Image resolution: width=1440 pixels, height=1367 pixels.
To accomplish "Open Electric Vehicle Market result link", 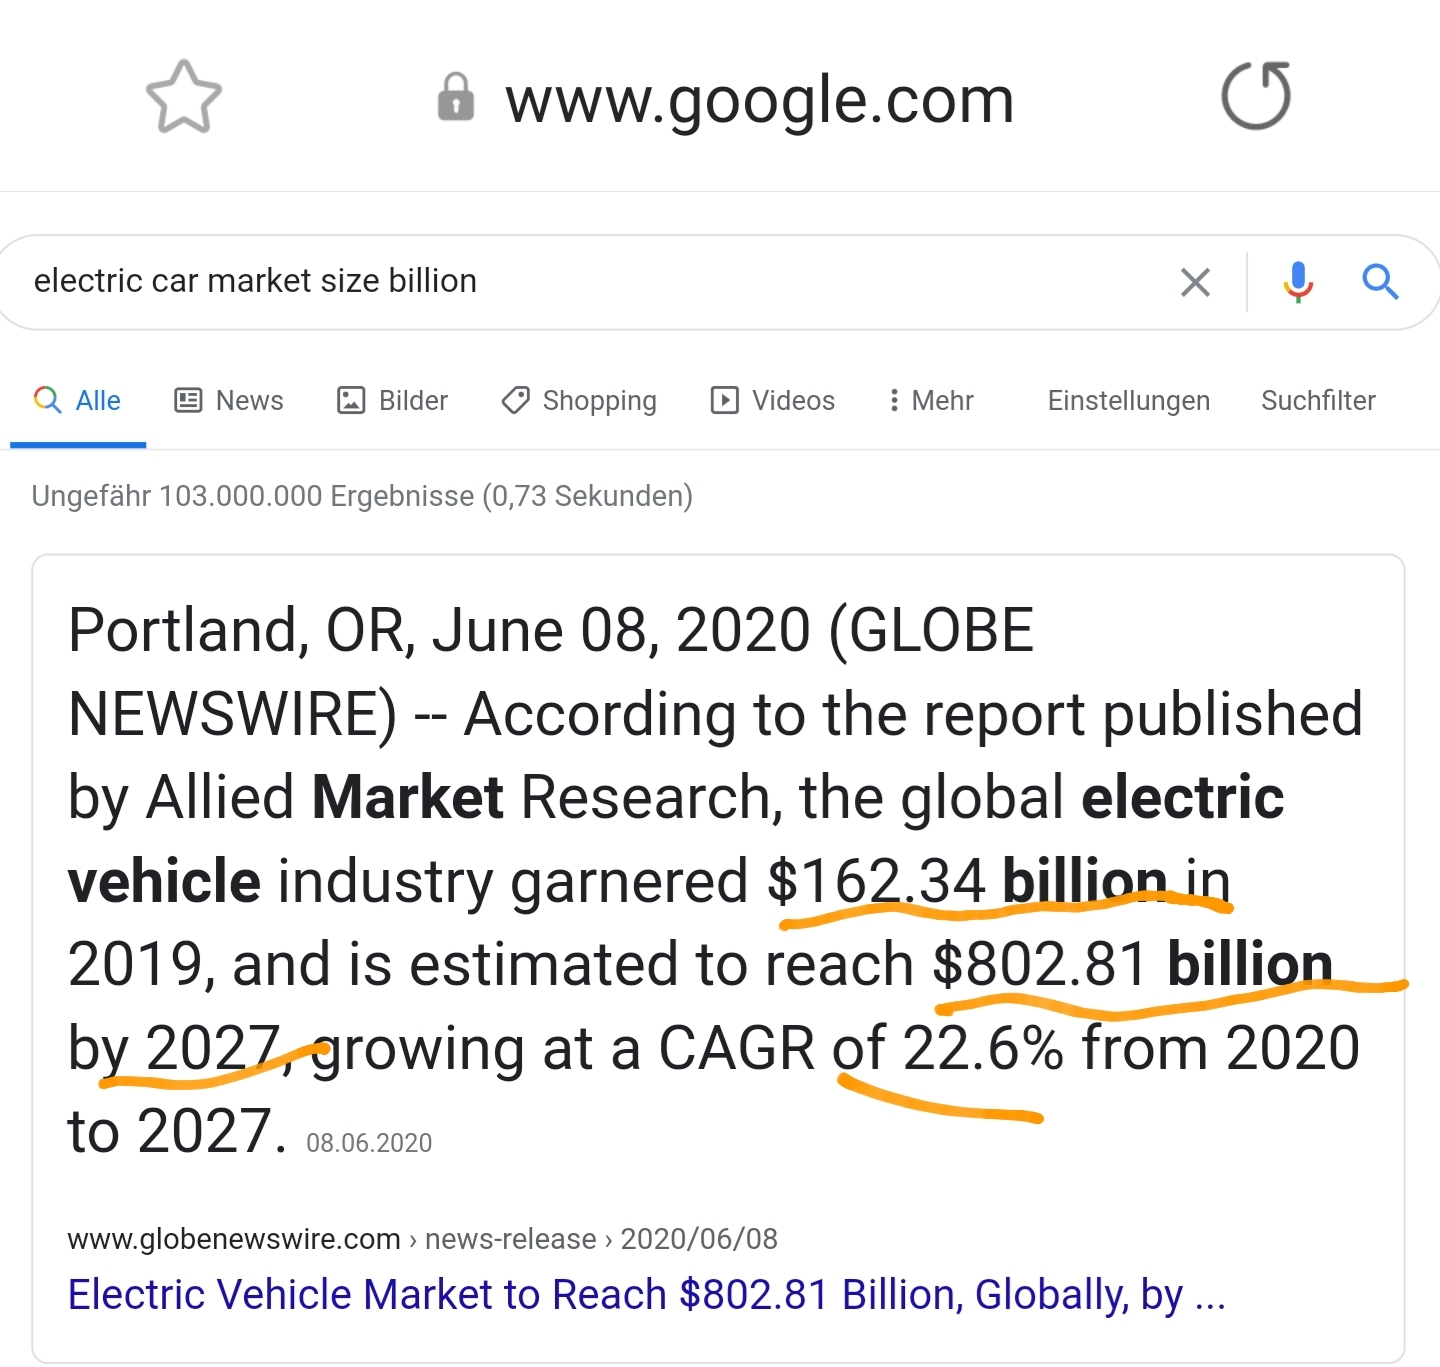I will 646,1294.
